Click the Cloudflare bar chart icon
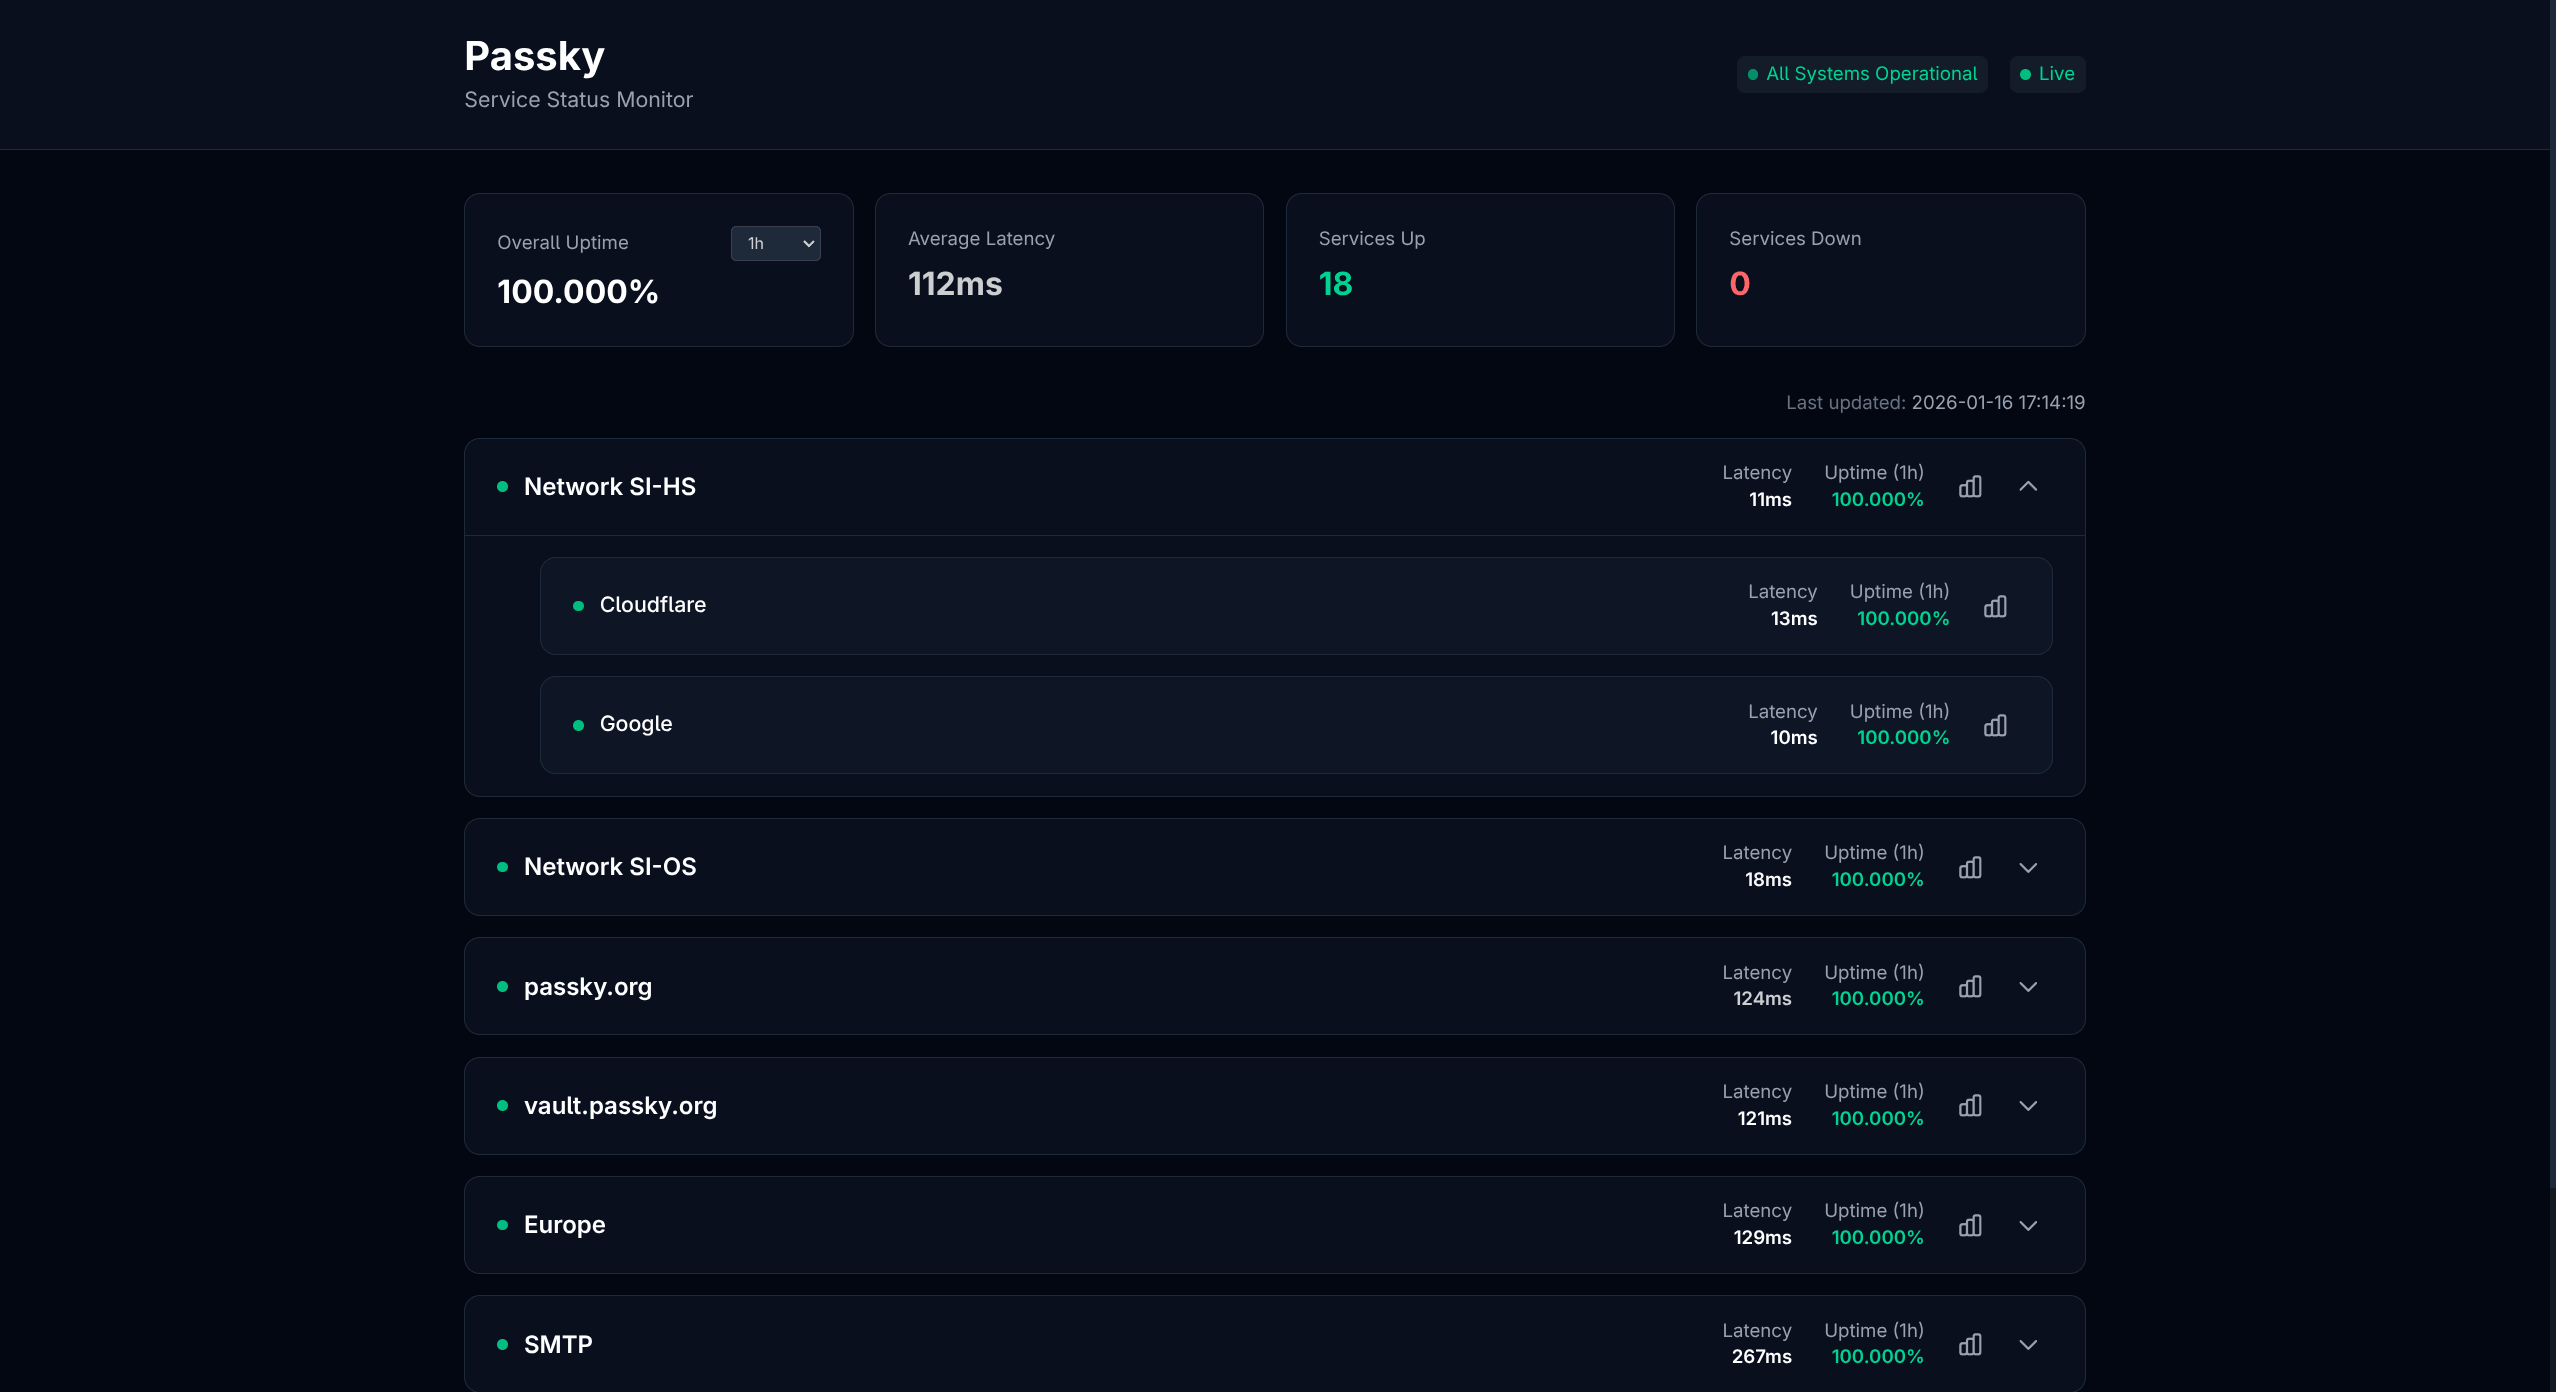2556x1392 pixels. pyautogui.click(x=1995, y=607)
